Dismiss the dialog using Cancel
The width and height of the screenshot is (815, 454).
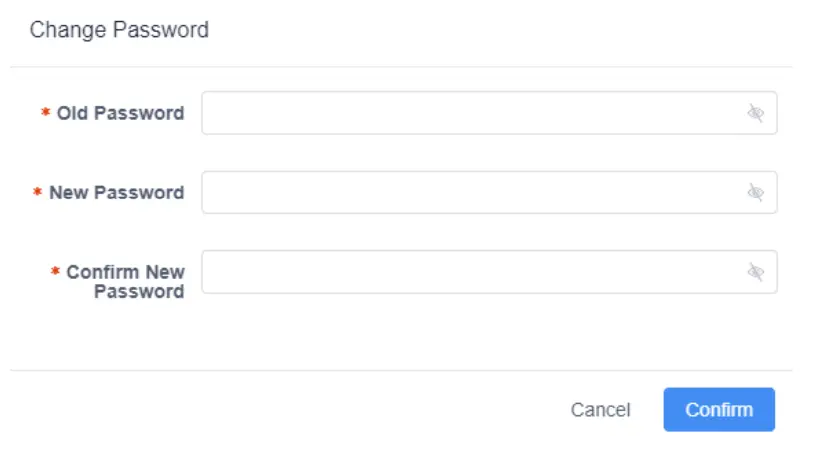[x=600, y=410]
